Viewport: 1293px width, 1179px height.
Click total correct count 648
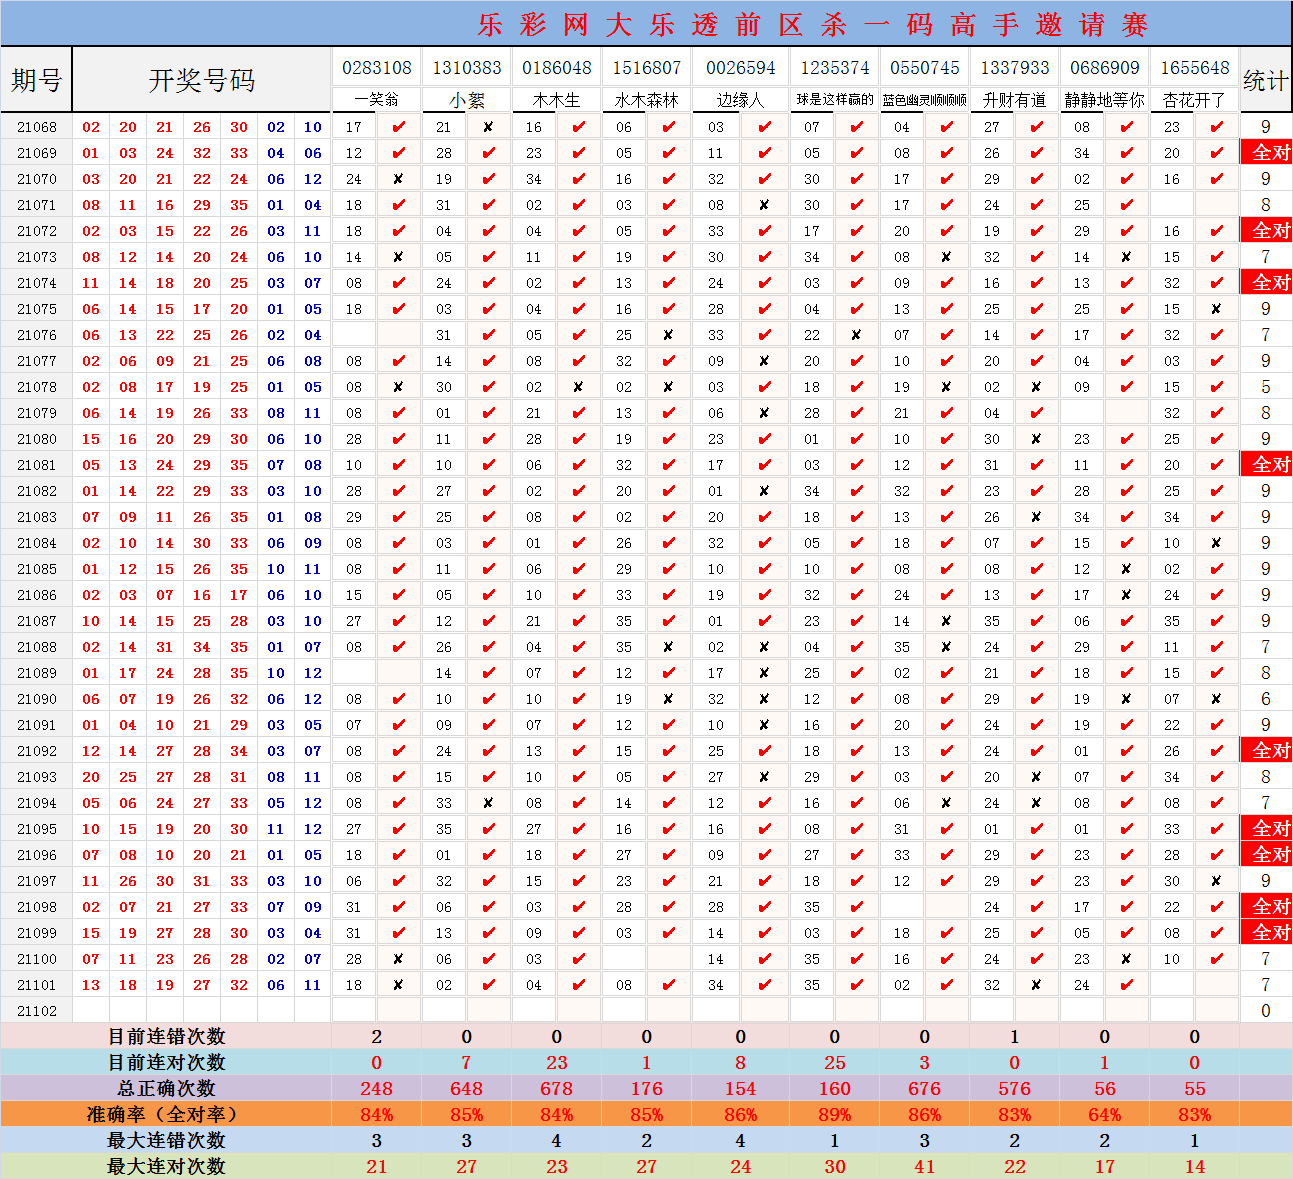(466, 1089)
